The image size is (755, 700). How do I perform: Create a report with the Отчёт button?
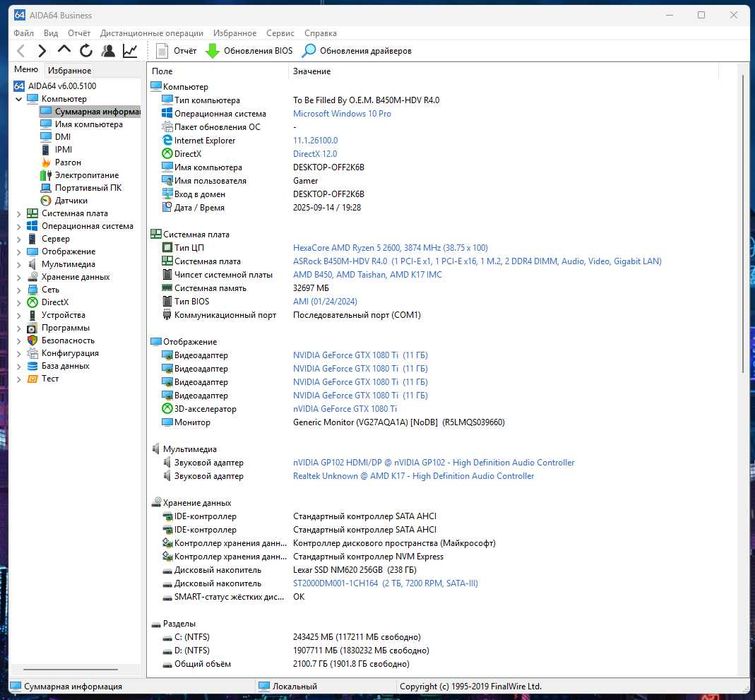click(176, 51)
